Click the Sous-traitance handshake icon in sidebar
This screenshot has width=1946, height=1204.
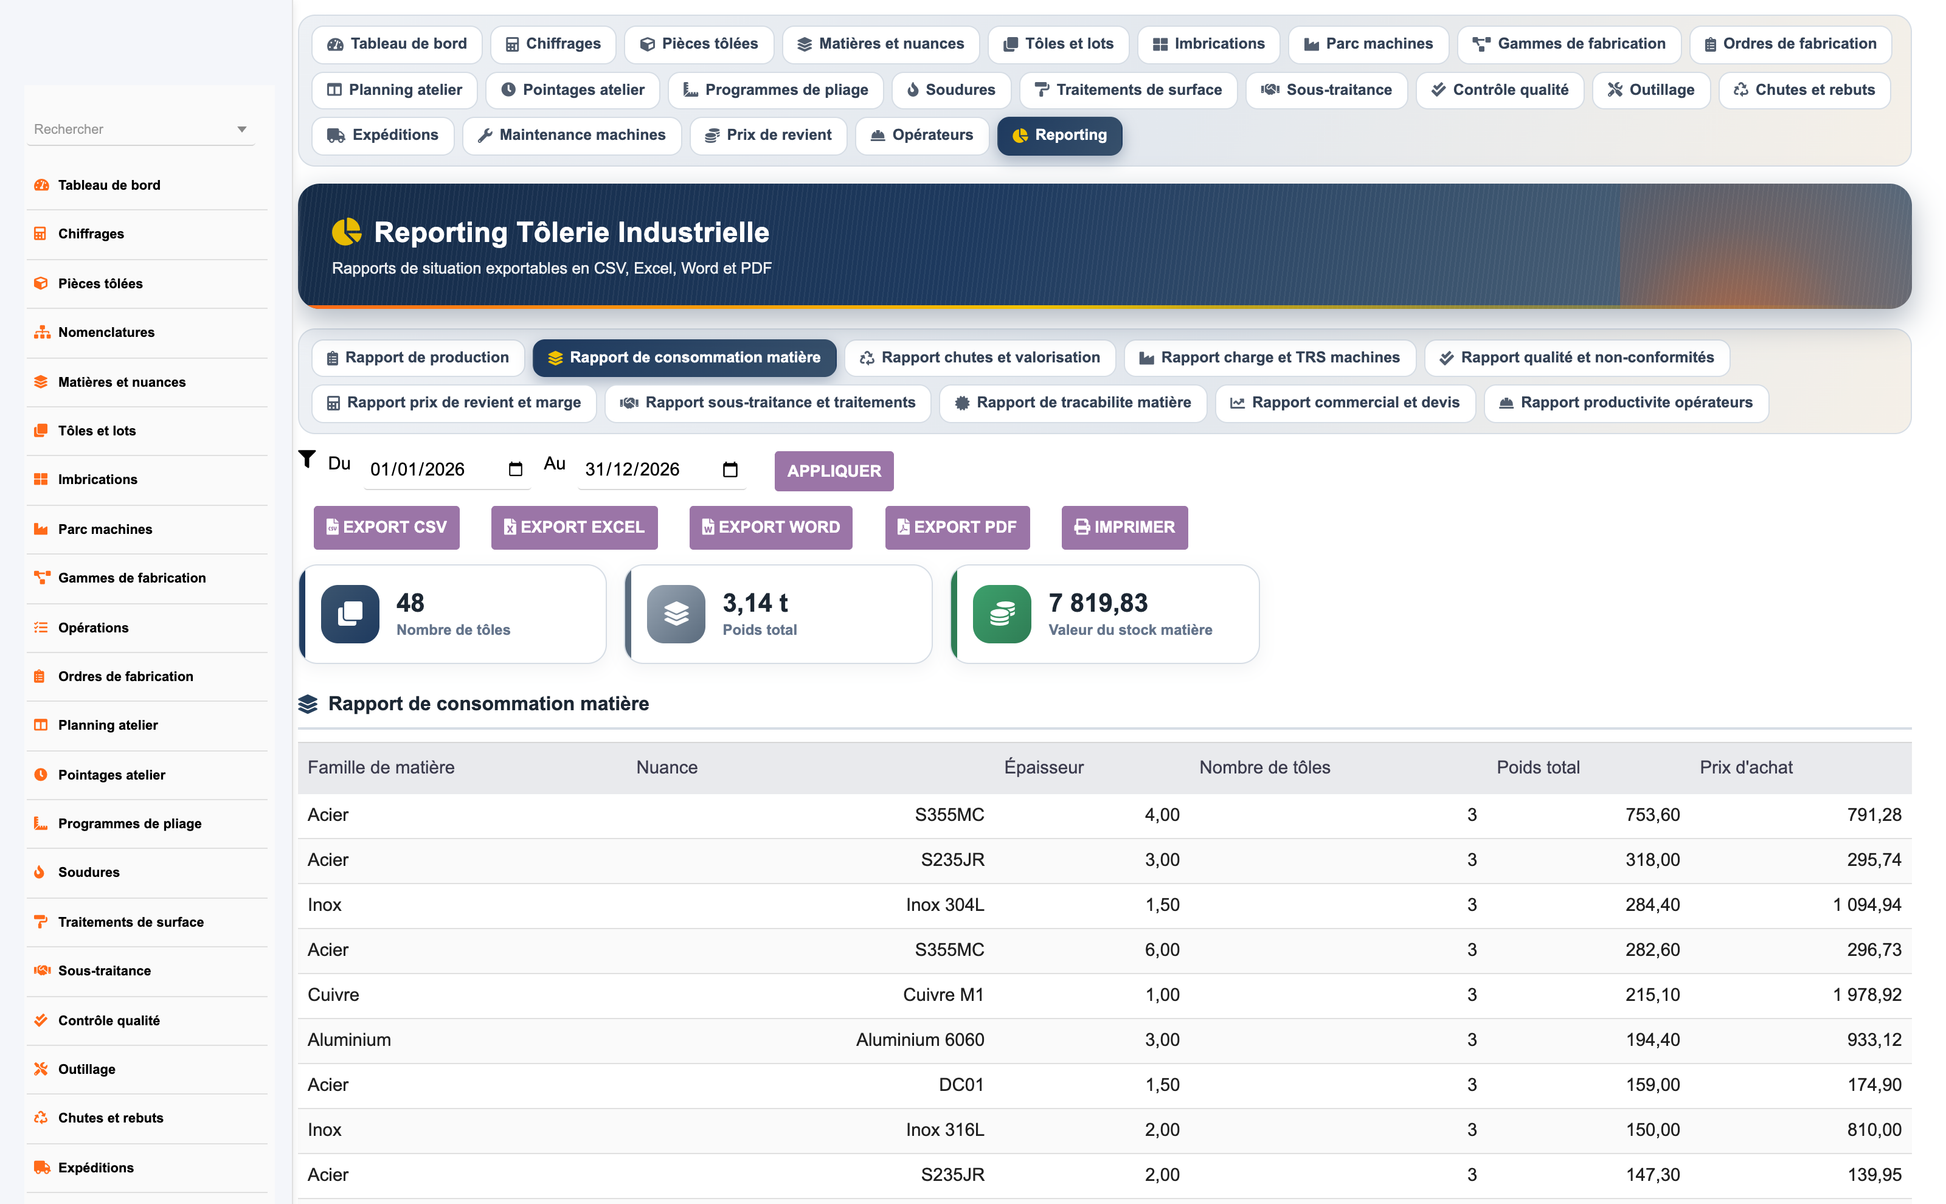click(41, 971)
